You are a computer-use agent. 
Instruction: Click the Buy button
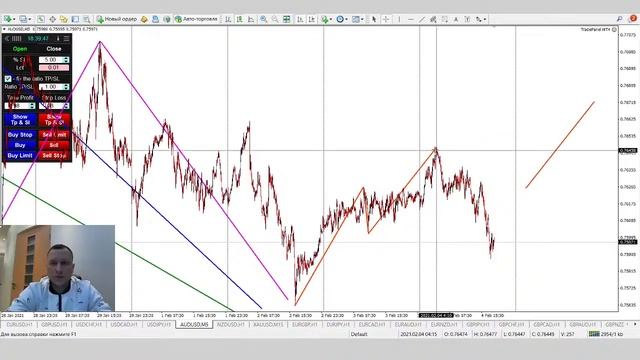(x=20, y=145)
